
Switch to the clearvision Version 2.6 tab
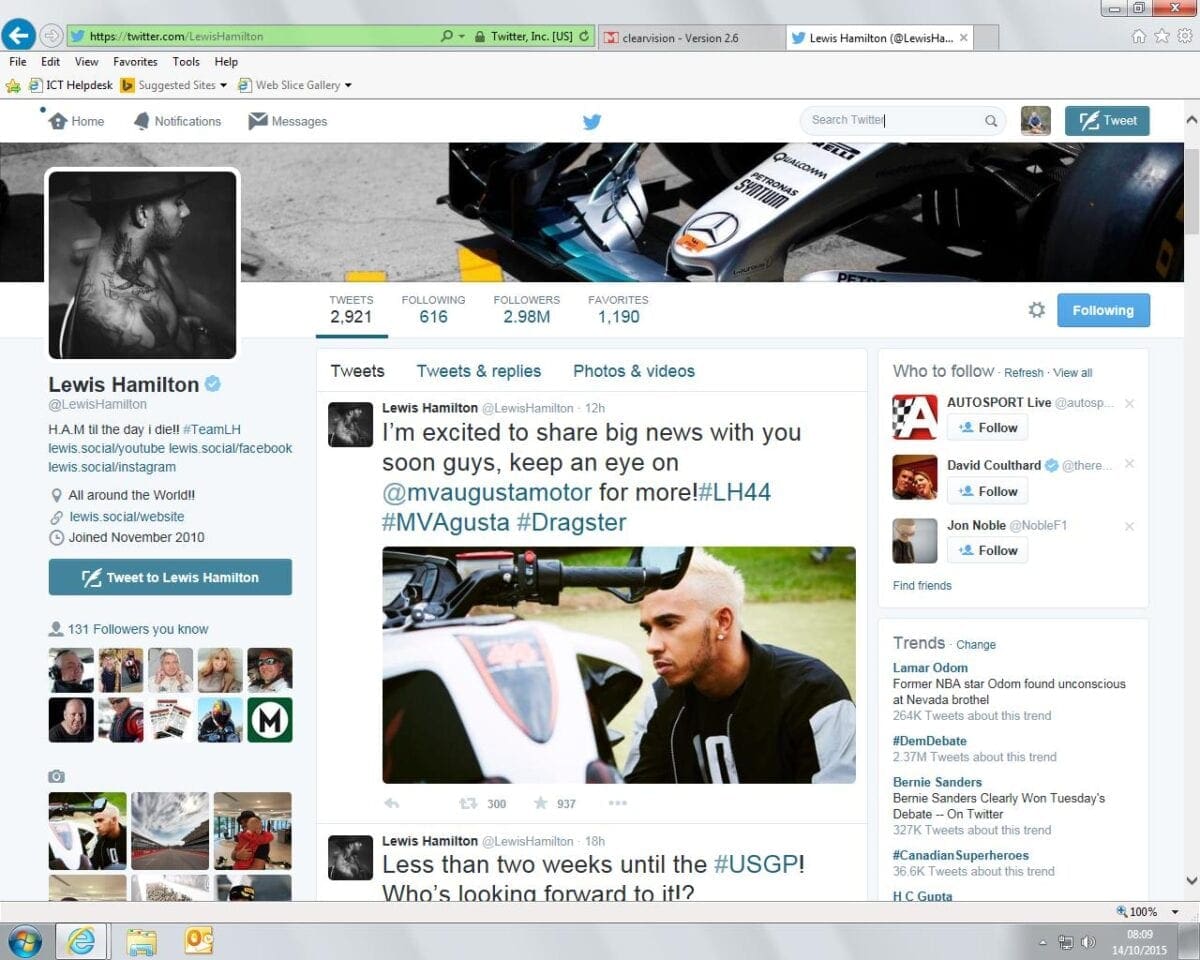coord(690,38)
